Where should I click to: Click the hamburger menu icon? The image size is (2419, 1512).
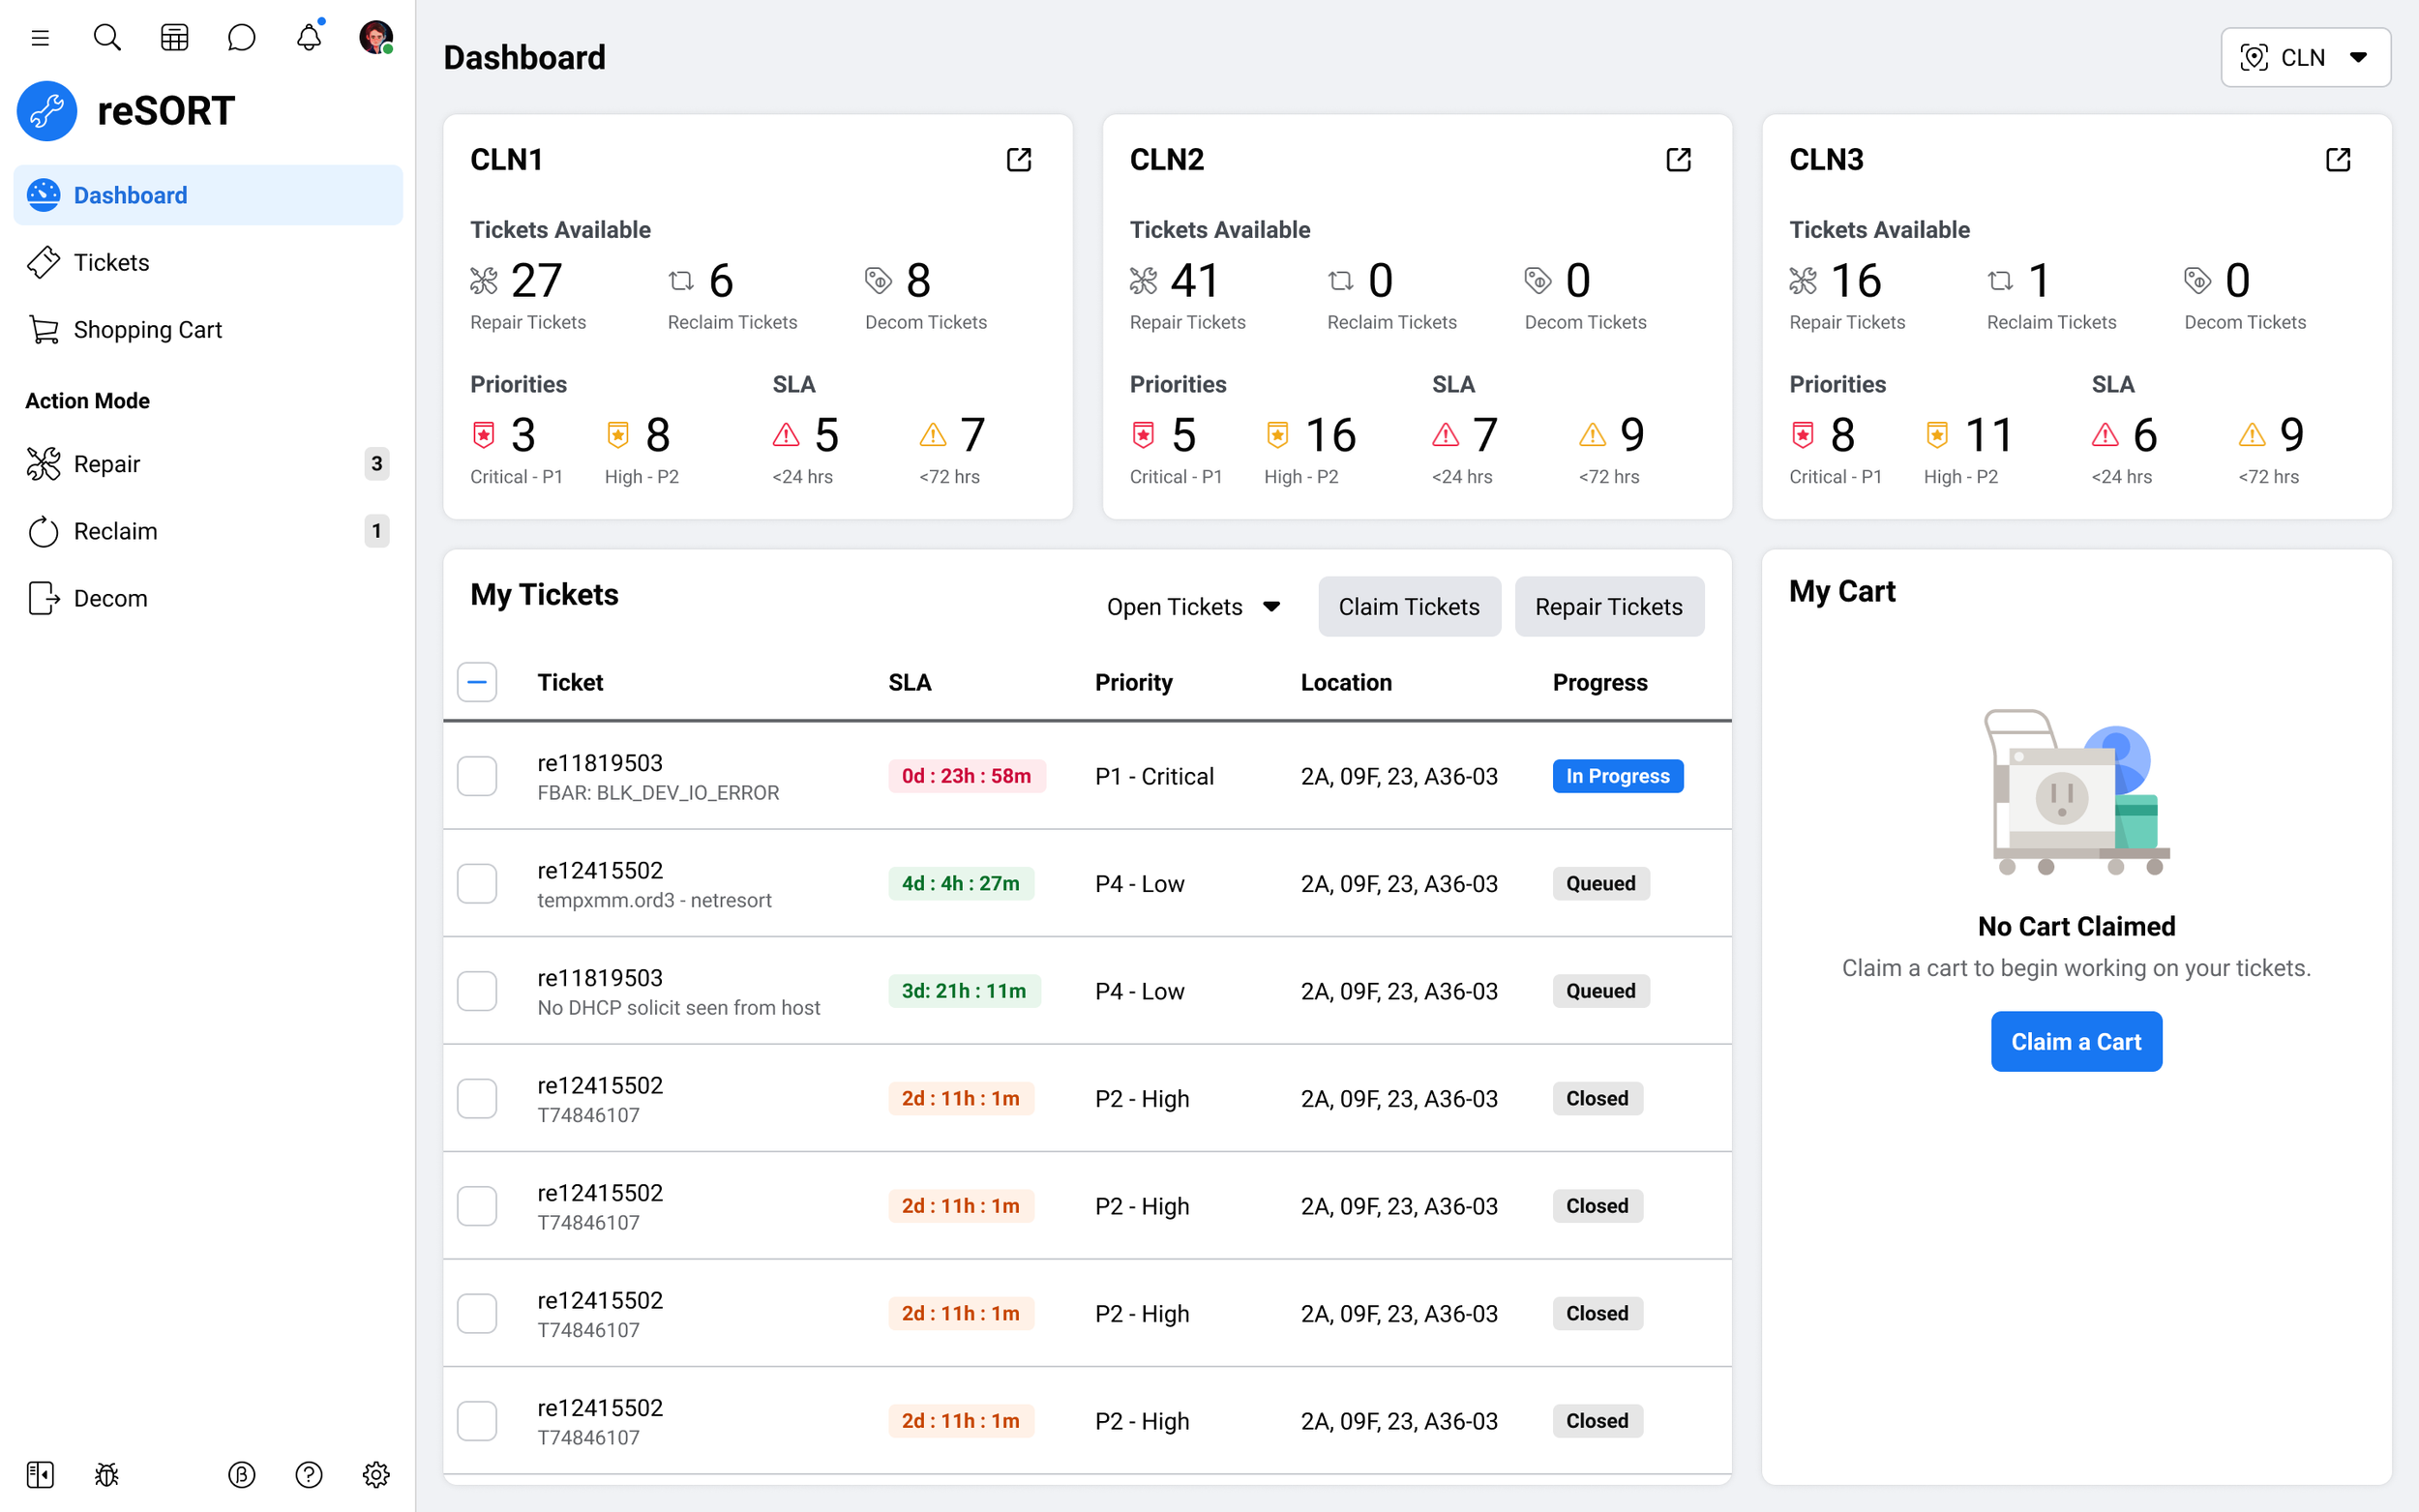(x=40, y=38)
